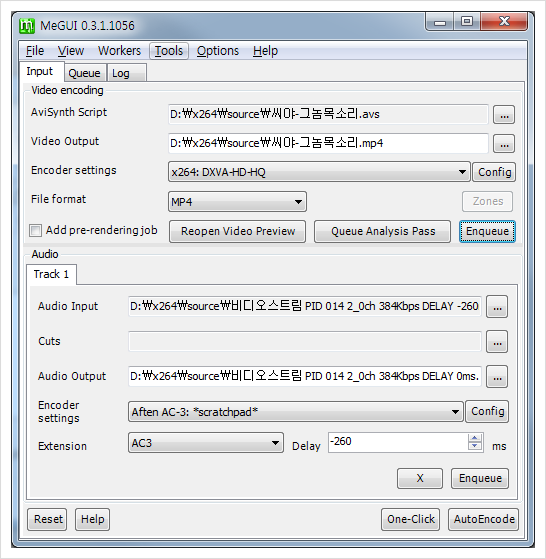This screenshot has width=546, height=559.
Task: Browse for Audio Output file
Action: (x=497, y=377)
